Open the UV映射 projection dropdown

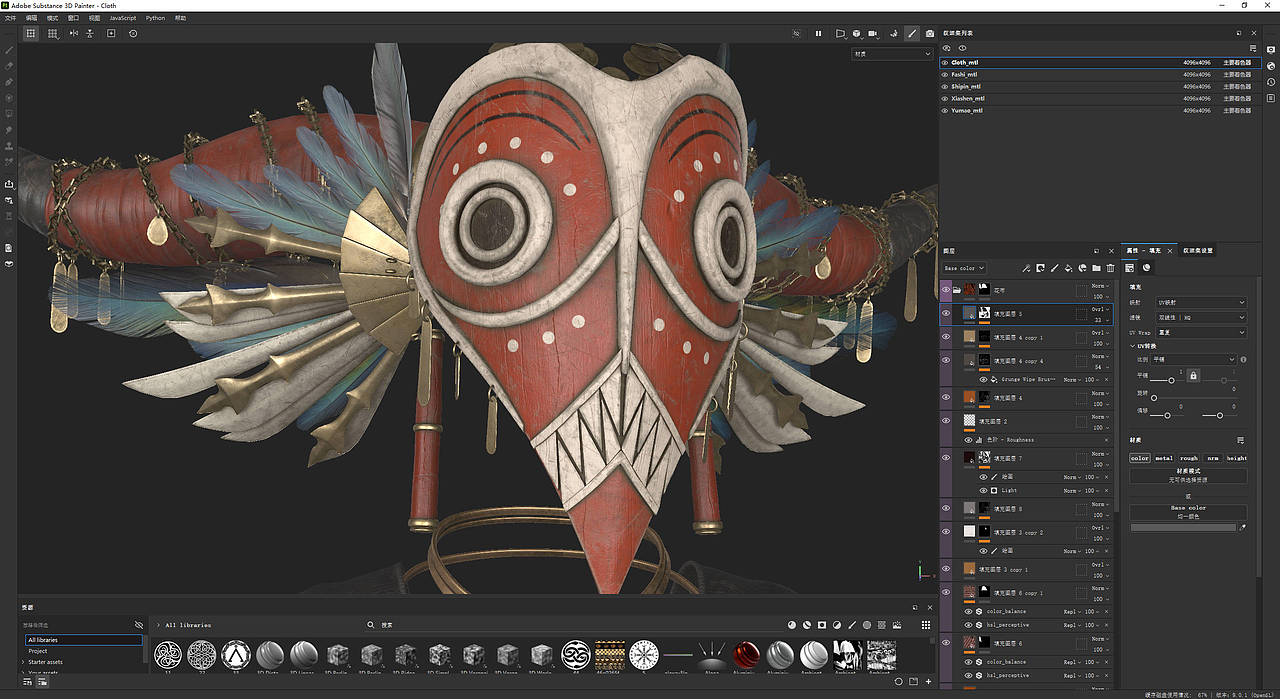(x=1201, y=302)
